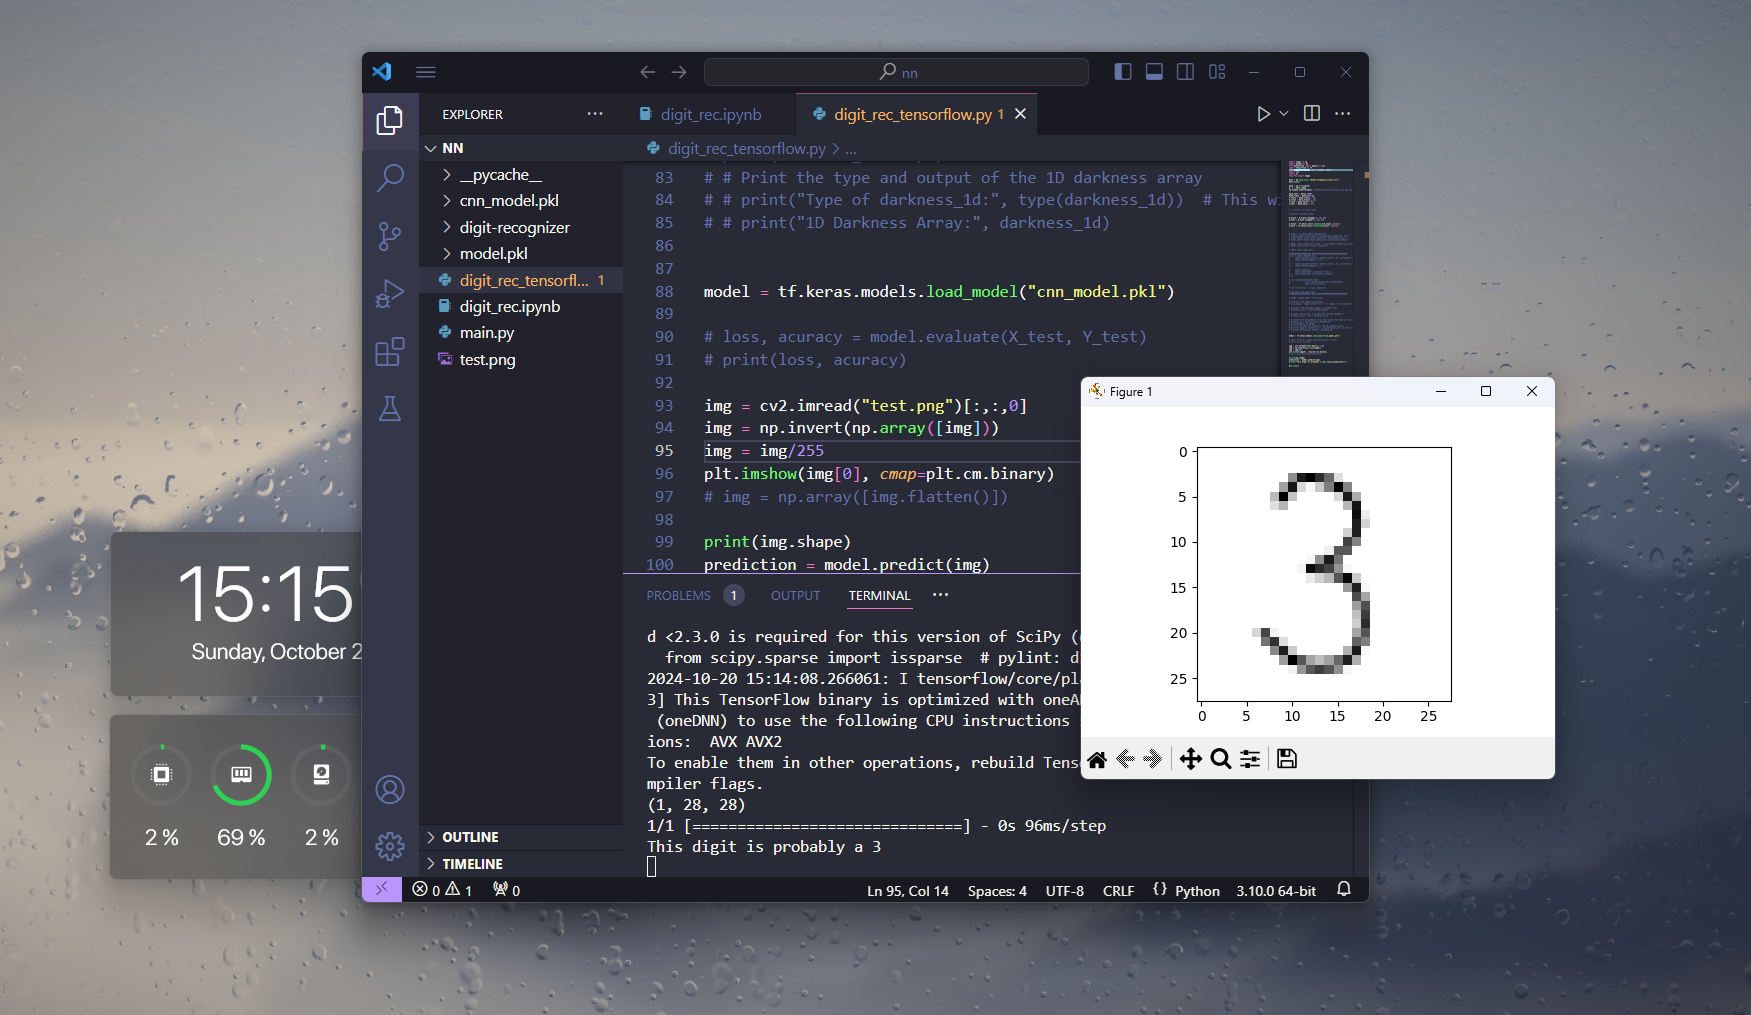Toggle the bottom panel layout button

(x=1154, y=72)
